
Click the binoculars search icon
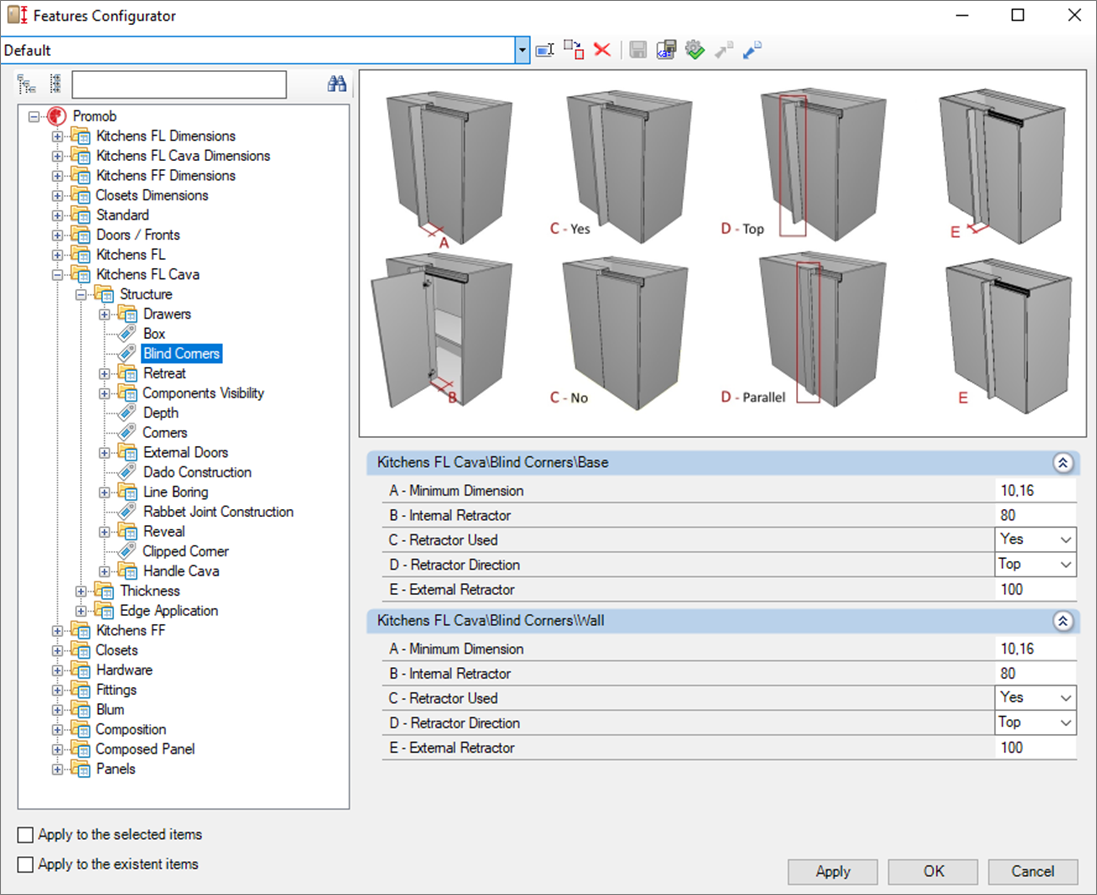[x=337, y=85]
